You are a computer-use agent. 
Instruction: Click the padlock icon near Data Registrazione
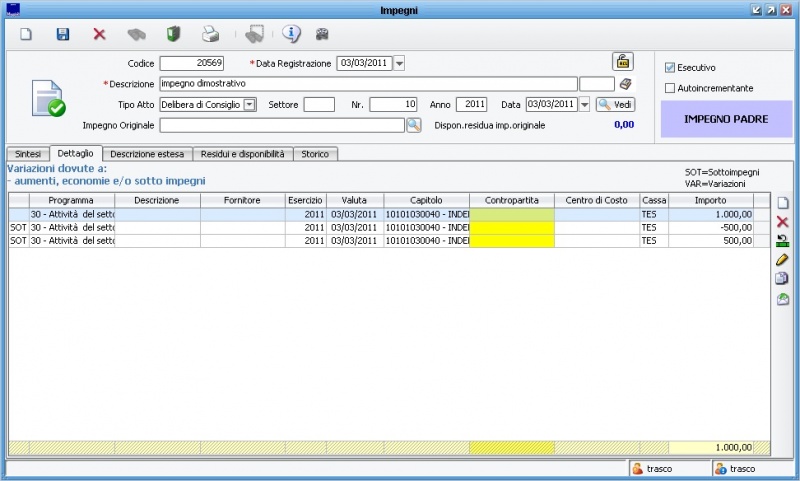(x=622, y=61)
